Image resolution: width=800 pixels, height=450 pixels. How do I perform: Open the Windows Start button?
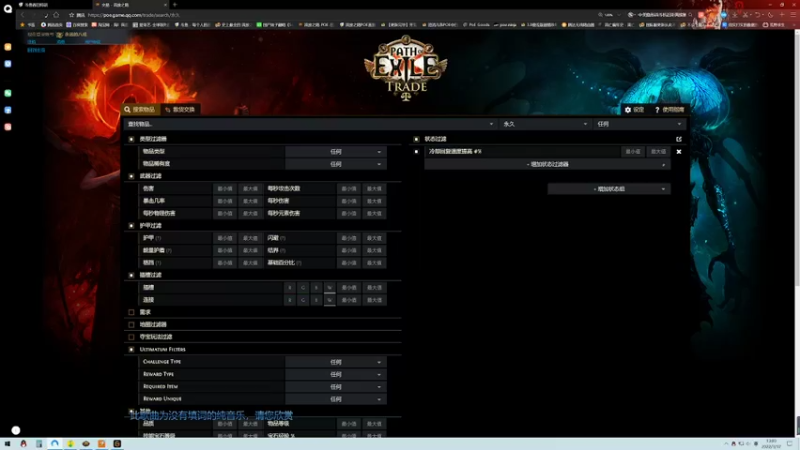click(x=8, y=444)
